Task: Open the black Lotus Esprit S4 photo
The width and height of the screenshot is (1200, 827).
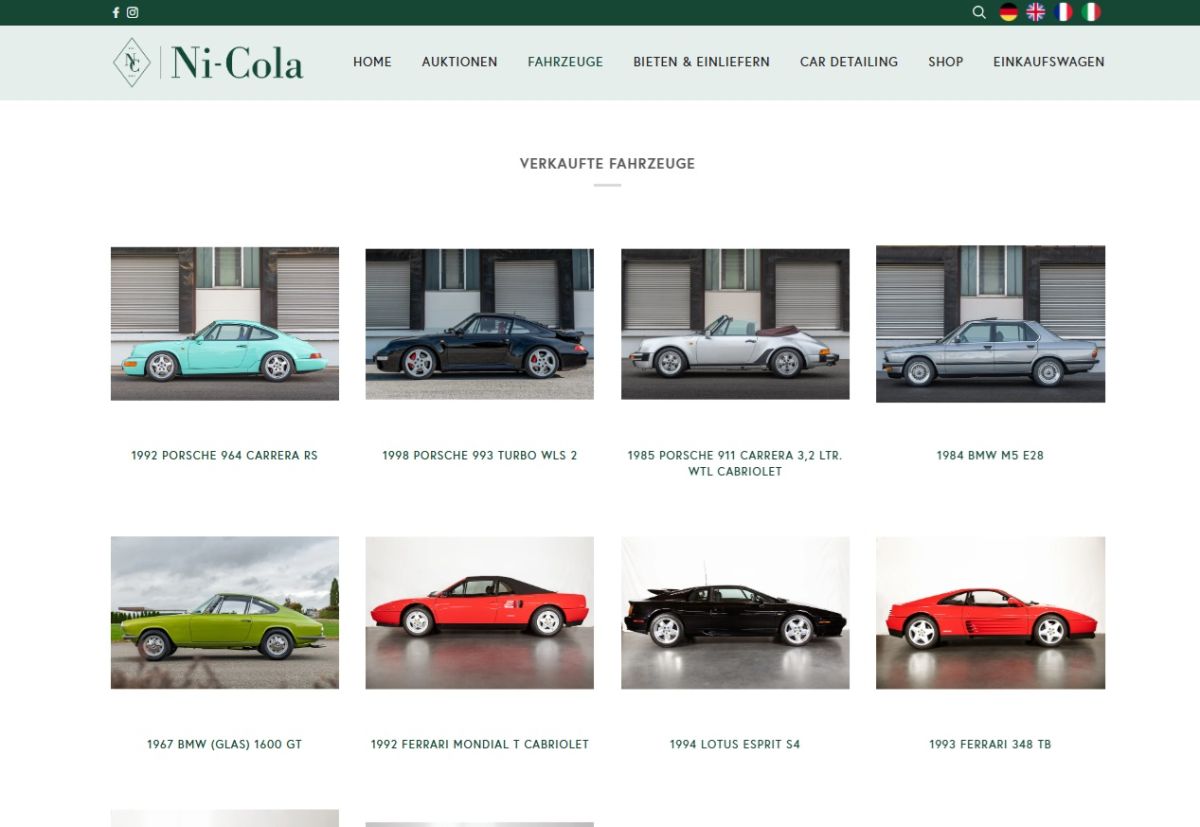Action: (735, 613)
